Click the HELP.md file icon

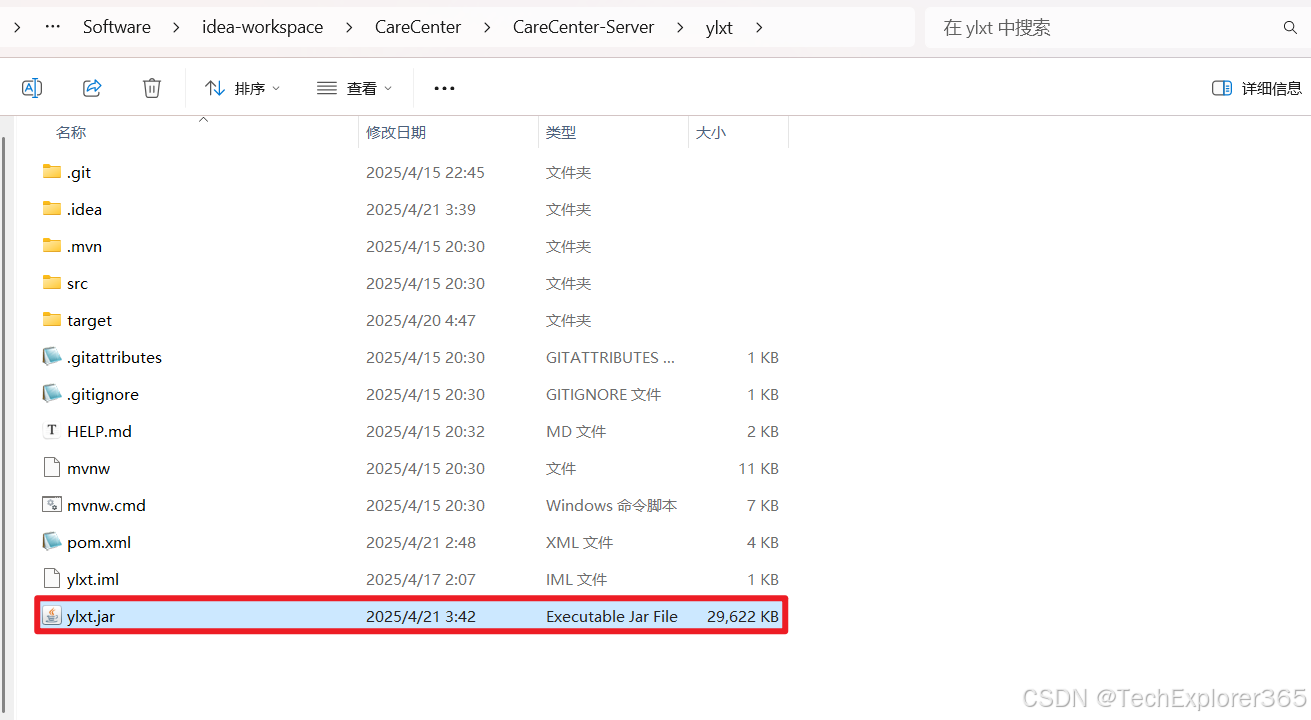(52, 431)
